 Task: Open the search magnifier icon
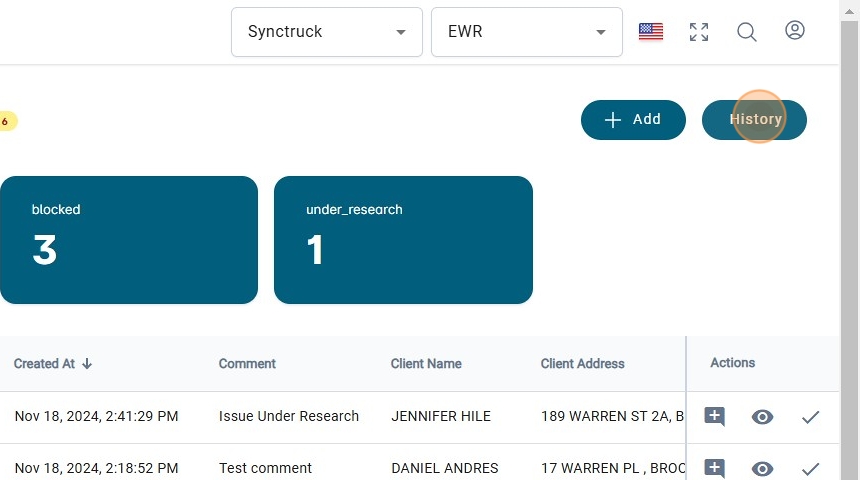(747, 32)
